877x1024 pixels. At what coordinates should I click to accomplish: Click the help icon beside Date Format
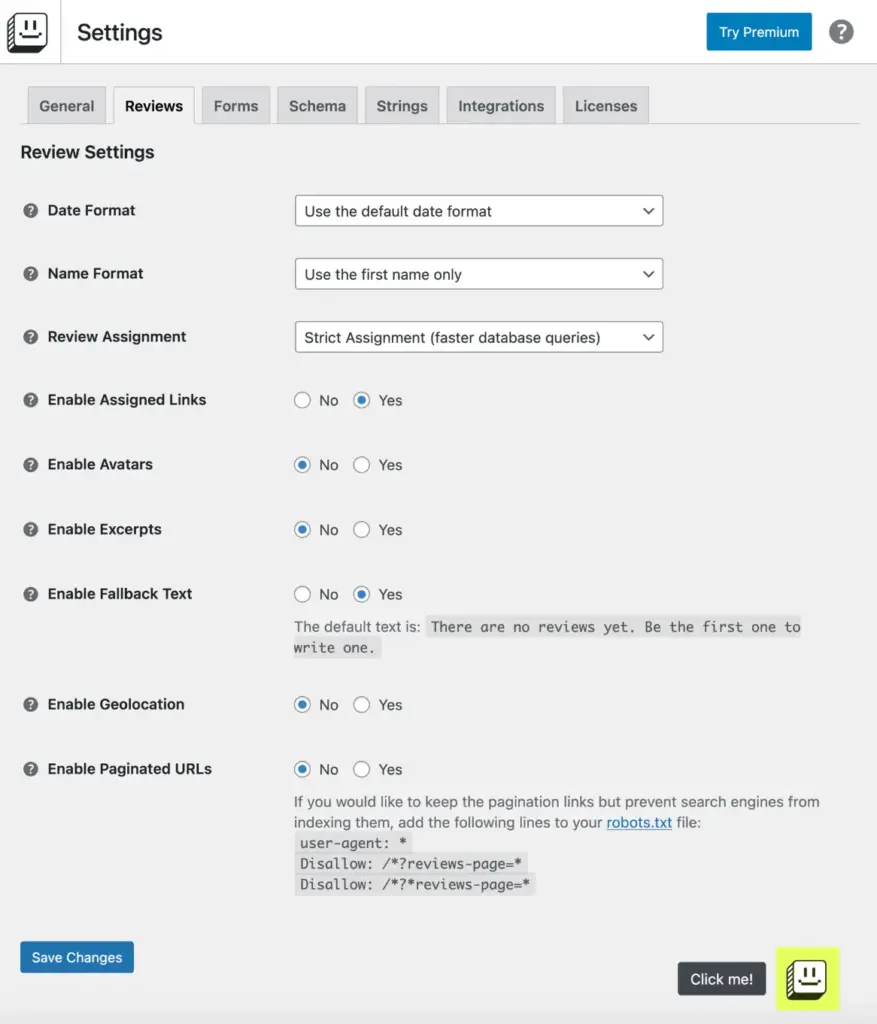click(x=29, y=210)
